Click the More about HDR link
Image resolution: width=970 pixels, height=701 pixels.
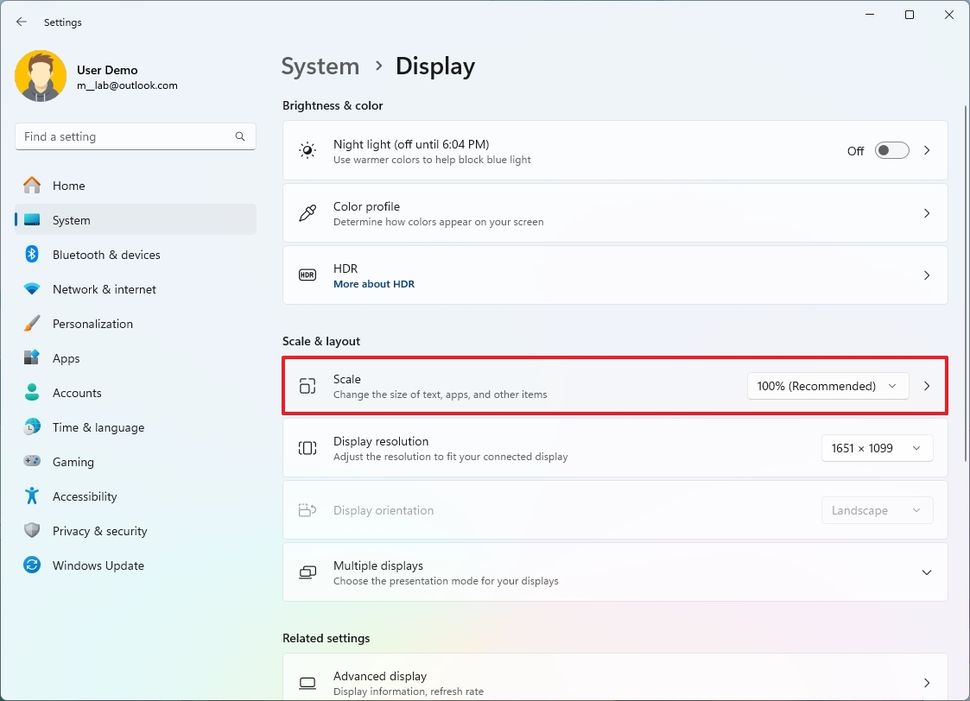point(374,283)
